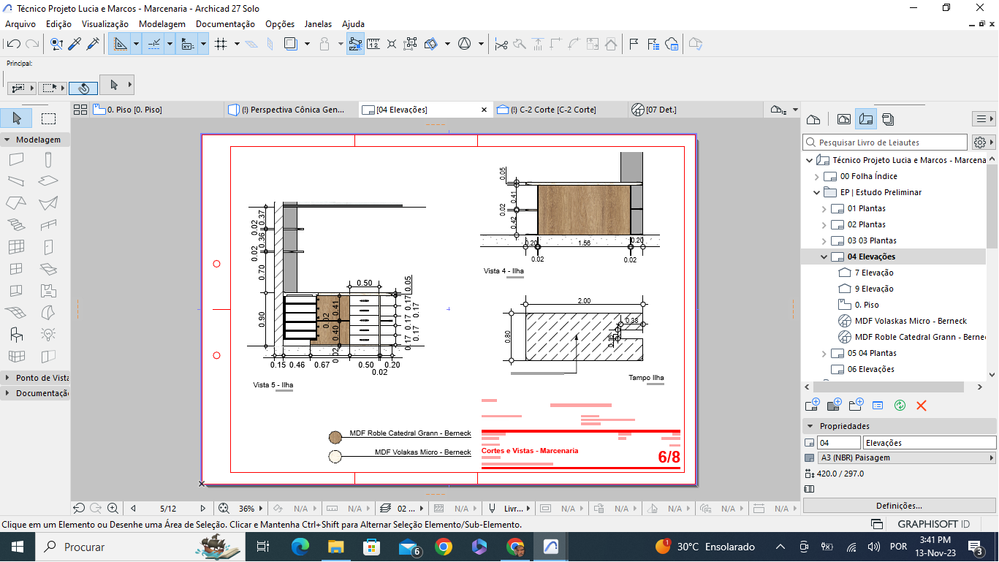Choose the Door tool

[x=48, y=247]
